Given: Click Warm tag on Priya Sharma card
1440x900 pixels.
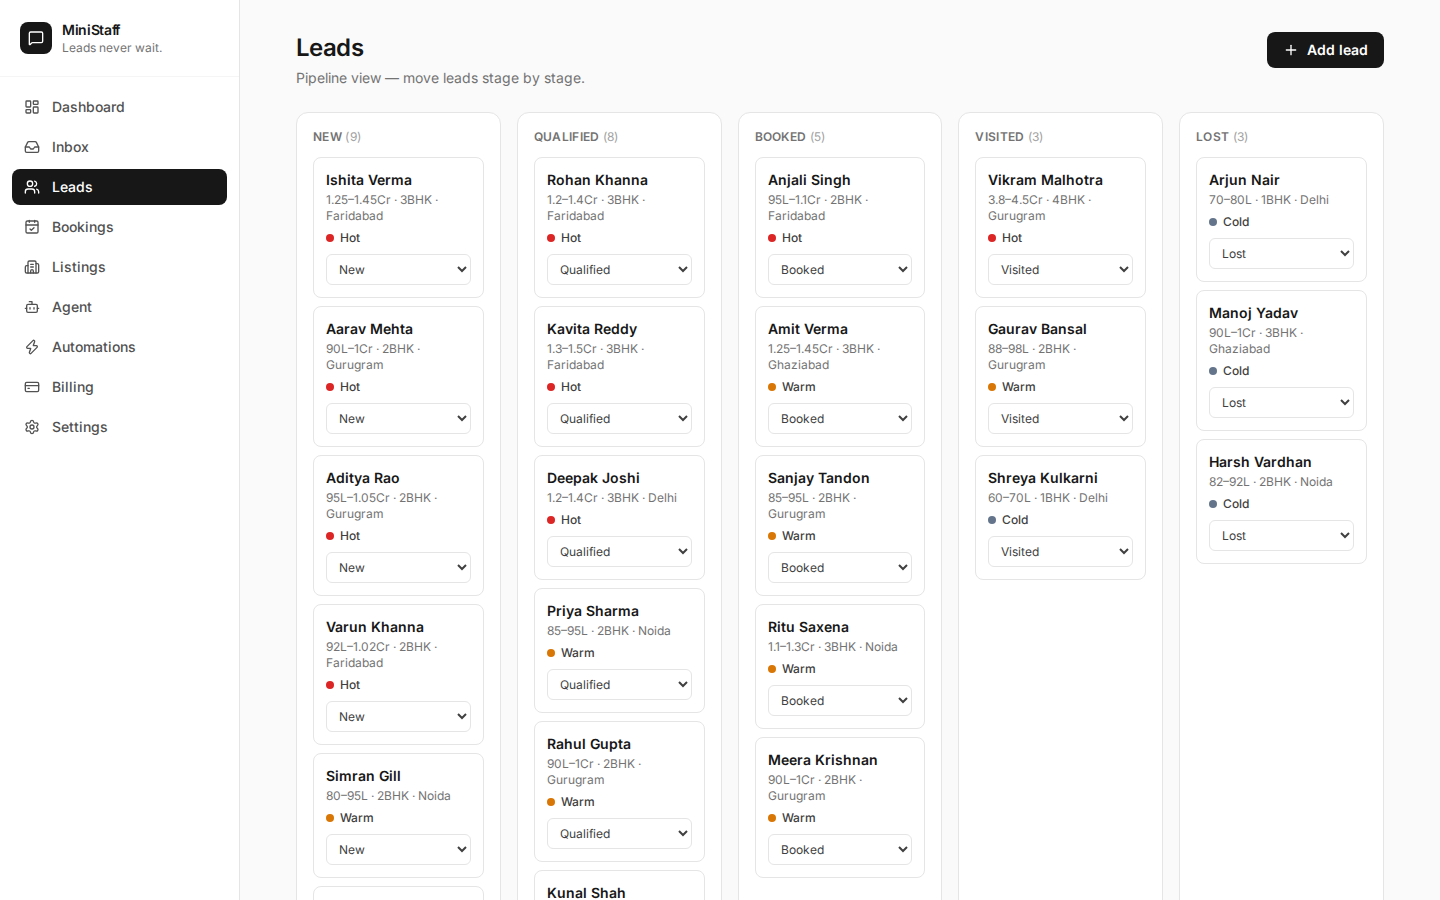Looking at the screenshot, I should [x=571, y=653].
